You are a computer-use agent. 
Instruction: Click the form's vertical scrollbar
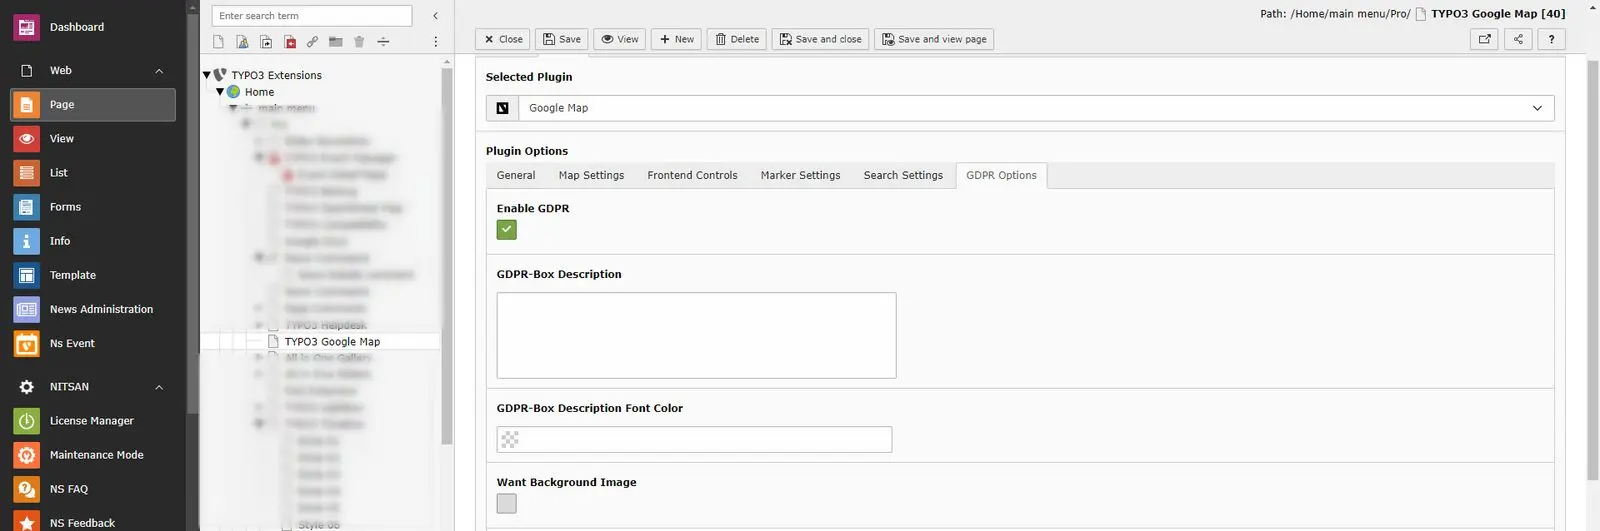pyautogui.click(x=1593, y=270)
